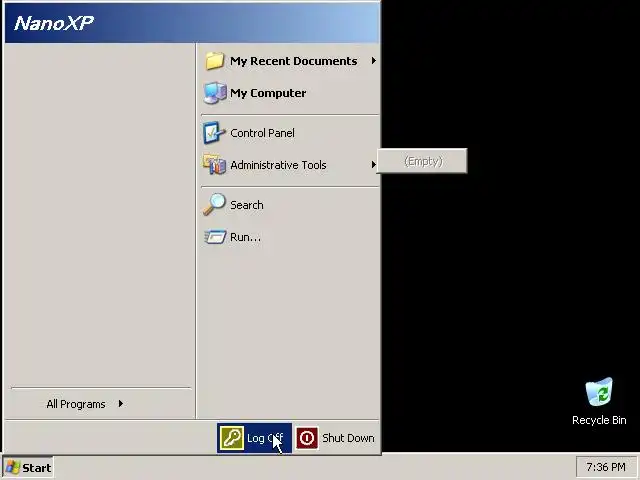Click the Log Off key icon

click(232, 438)
